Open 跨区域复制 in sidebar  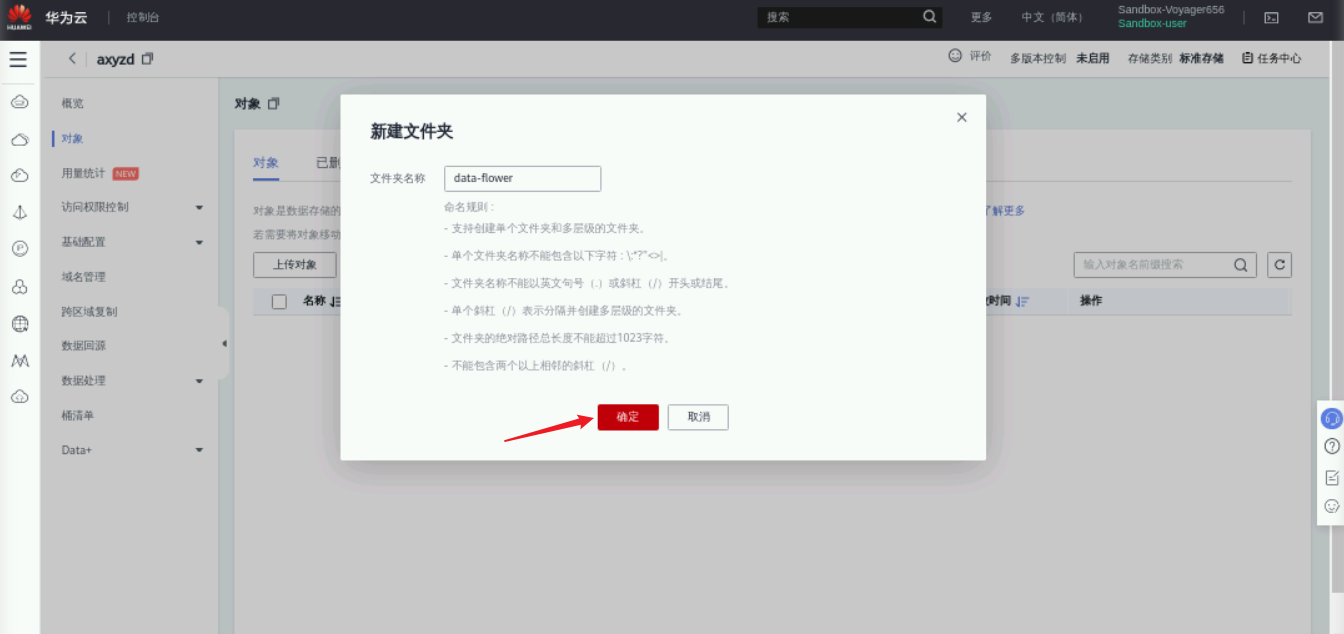[x=89, y=312]
